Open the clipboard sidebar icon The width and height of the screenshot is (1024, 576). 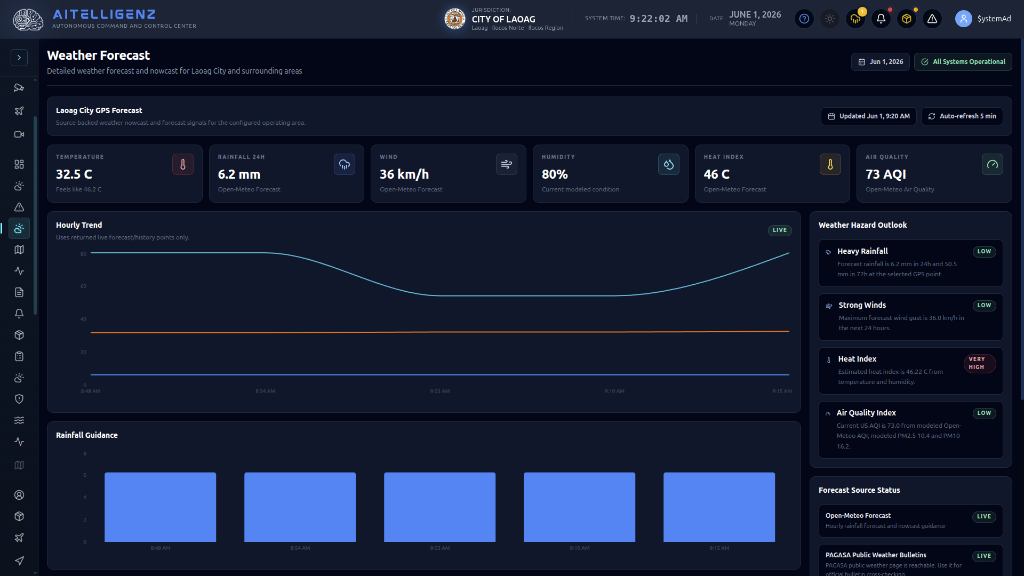pos(19,356)
